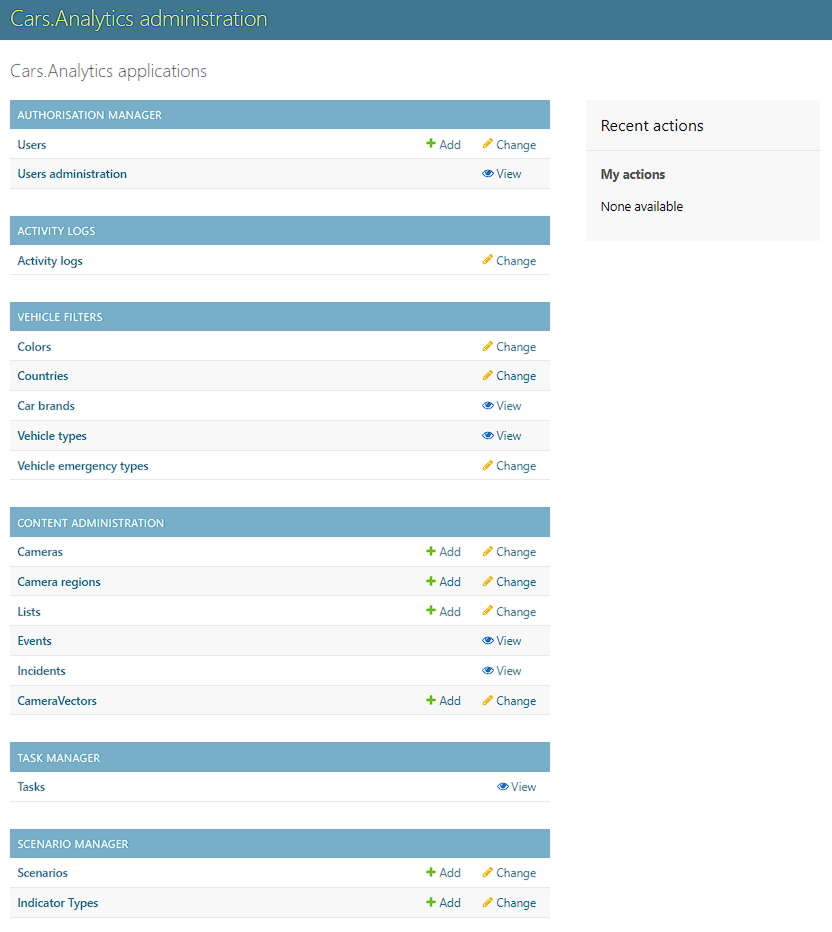Open the Users administration page

[71, 173]
